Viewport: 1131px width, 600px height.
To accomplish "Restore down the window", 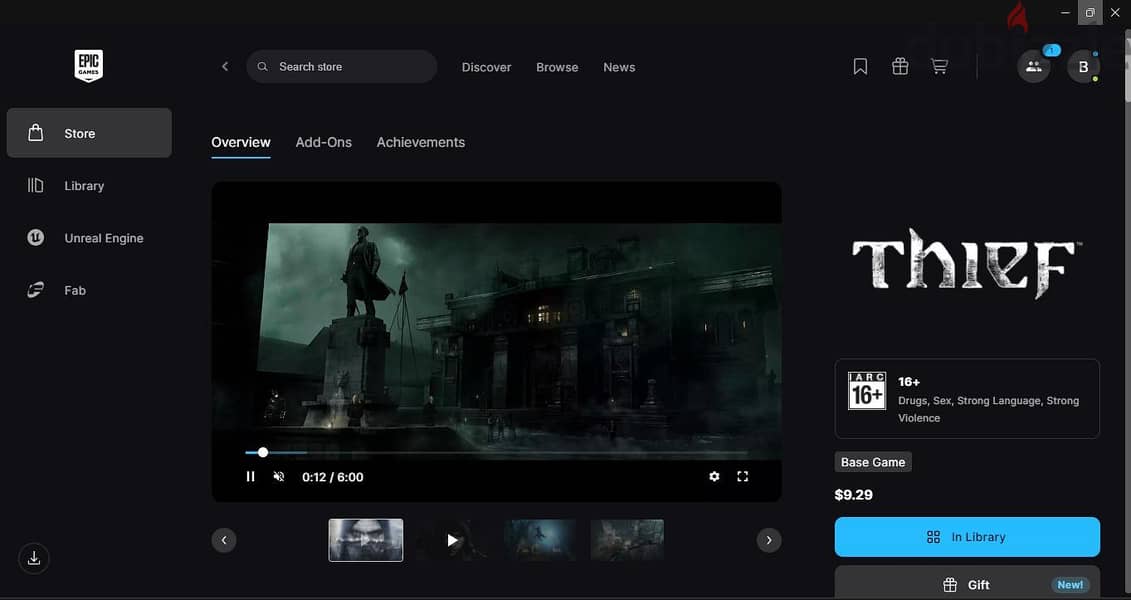I will tap(1090, 12).
